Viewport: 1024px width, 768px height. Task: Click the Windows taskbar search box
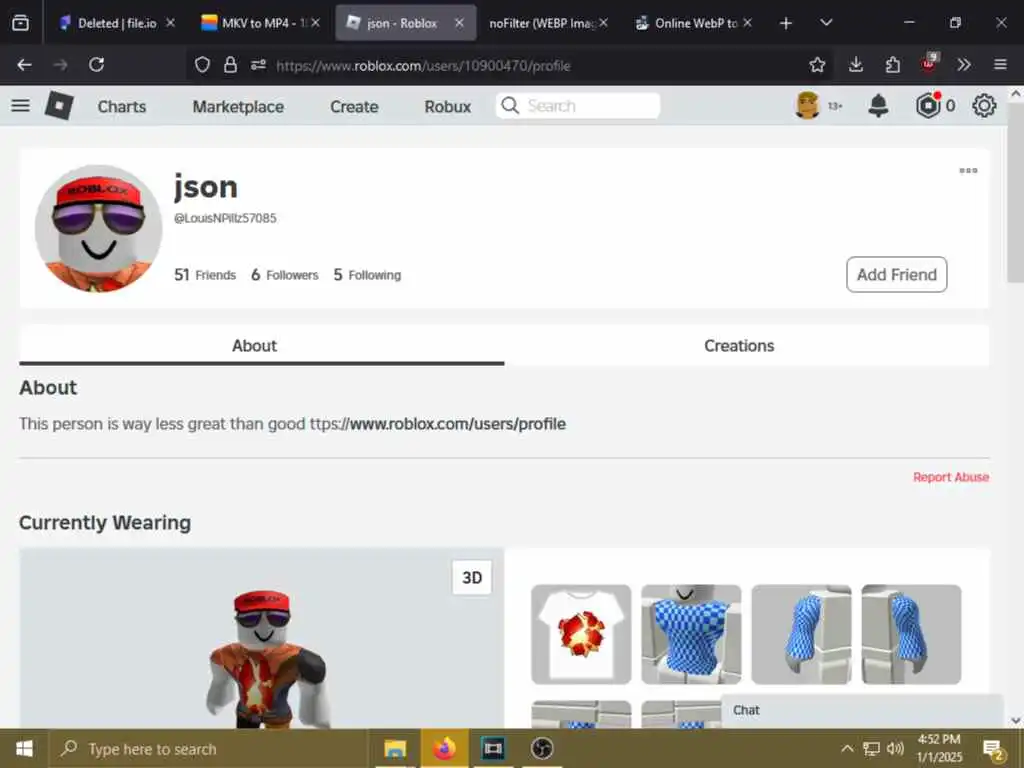click(x=209, y=748)
